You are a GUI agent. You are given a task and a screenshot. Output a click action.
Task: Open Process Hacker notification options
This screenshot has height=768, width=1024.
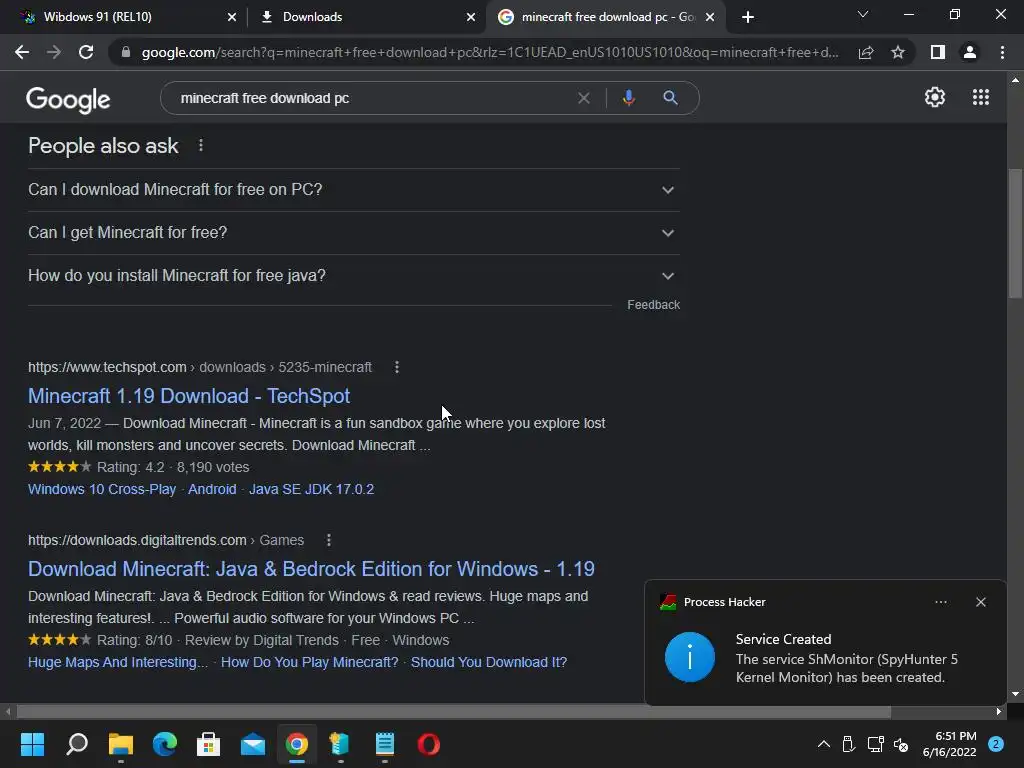[x=941, y=602]
